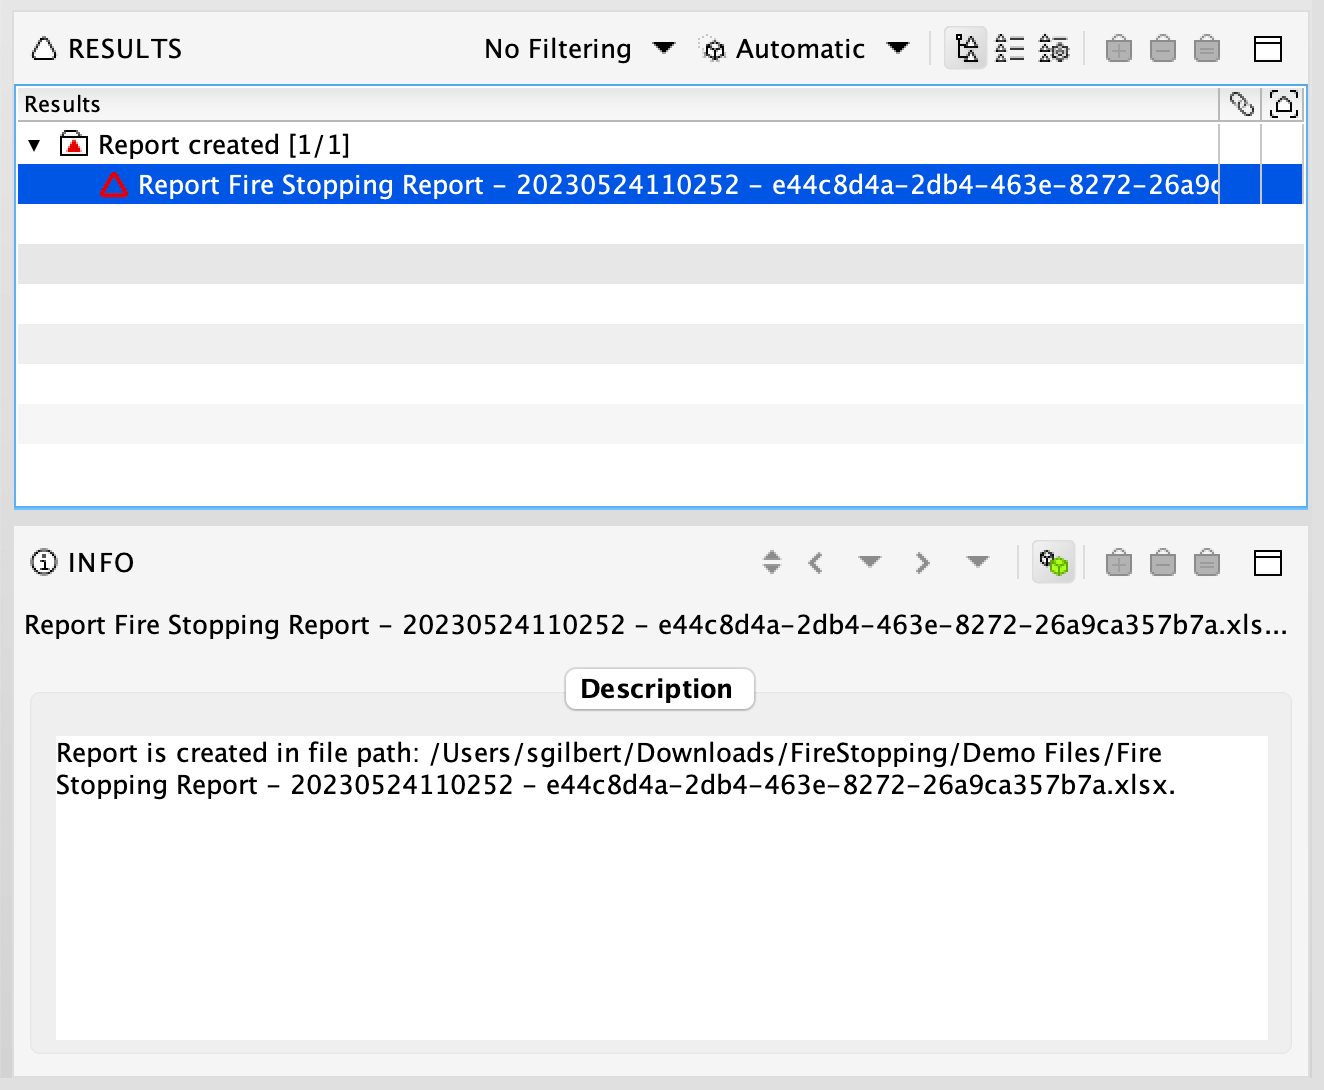
Task: Open the No Filtering dropdown
Action: tap(579, 49)
